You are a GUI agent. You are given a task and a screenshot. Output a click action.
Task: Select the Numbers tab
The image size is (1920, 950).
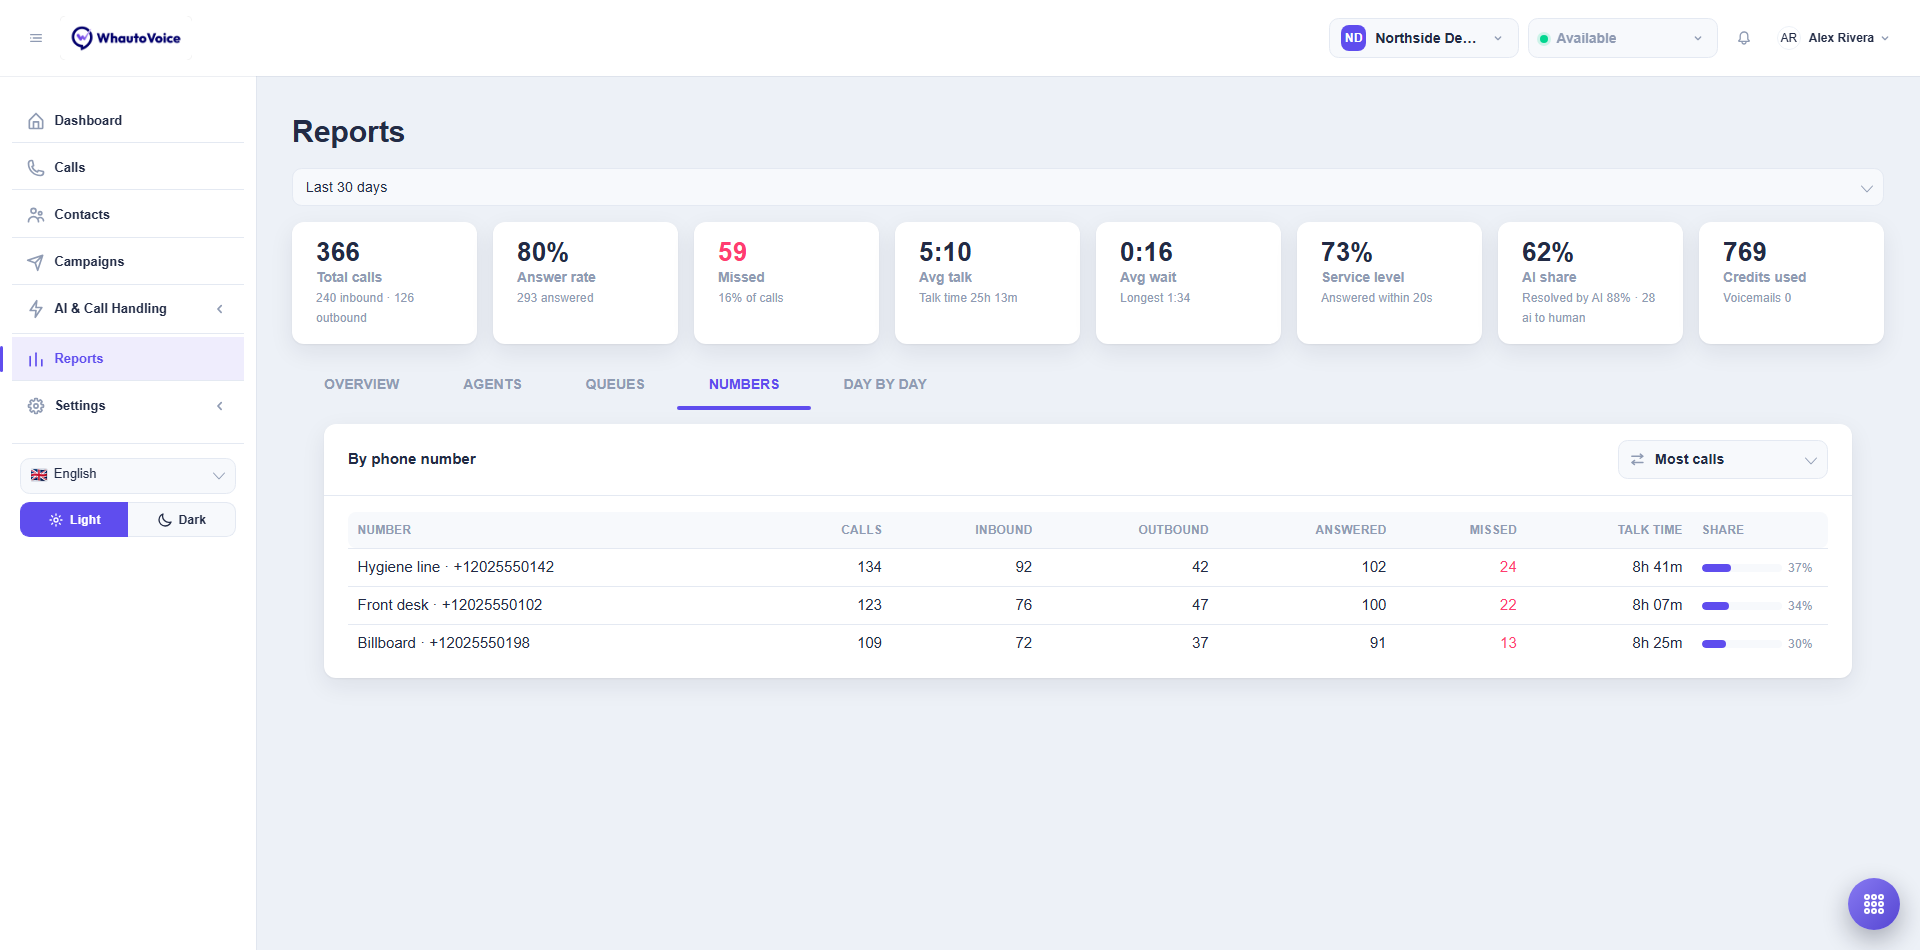744,384
